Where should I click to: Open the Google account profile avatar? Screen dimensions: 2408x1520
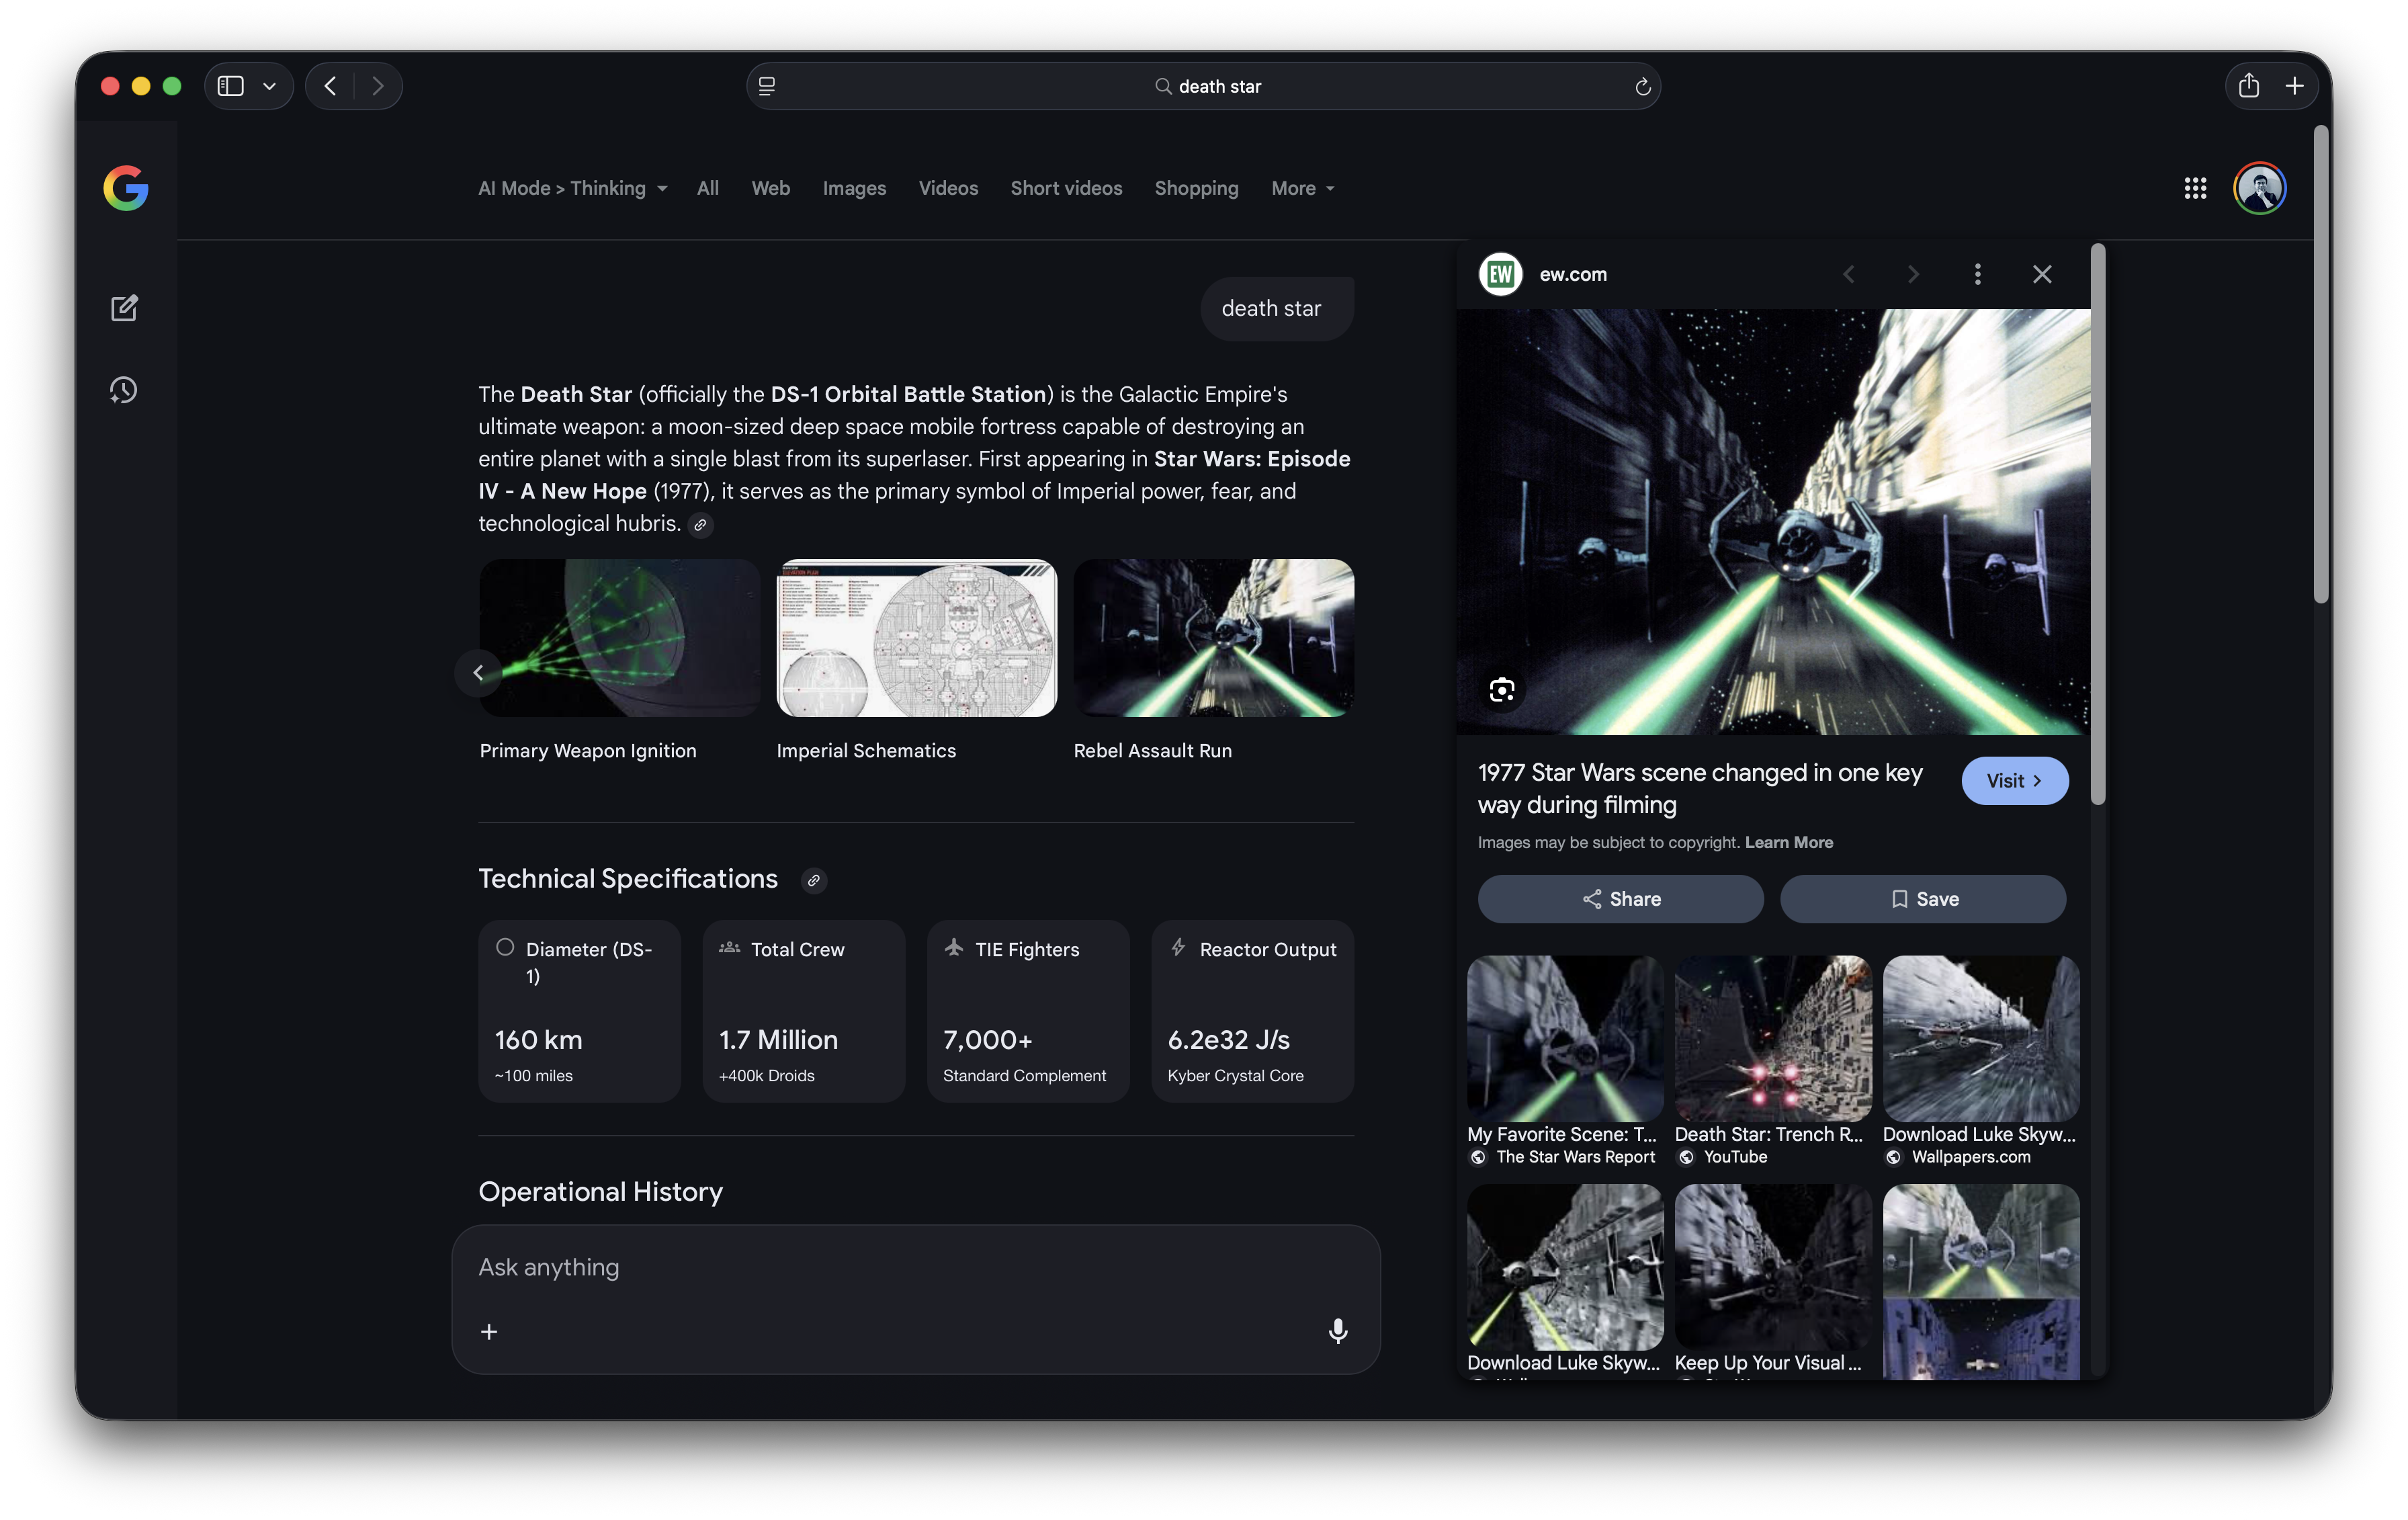pos(2260,188)
